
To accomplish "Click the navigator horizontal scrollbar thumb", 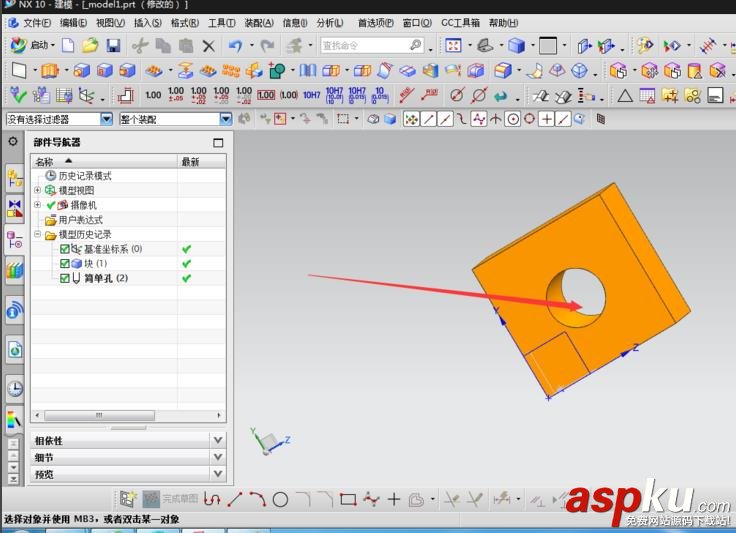I will tap(99, 416).
